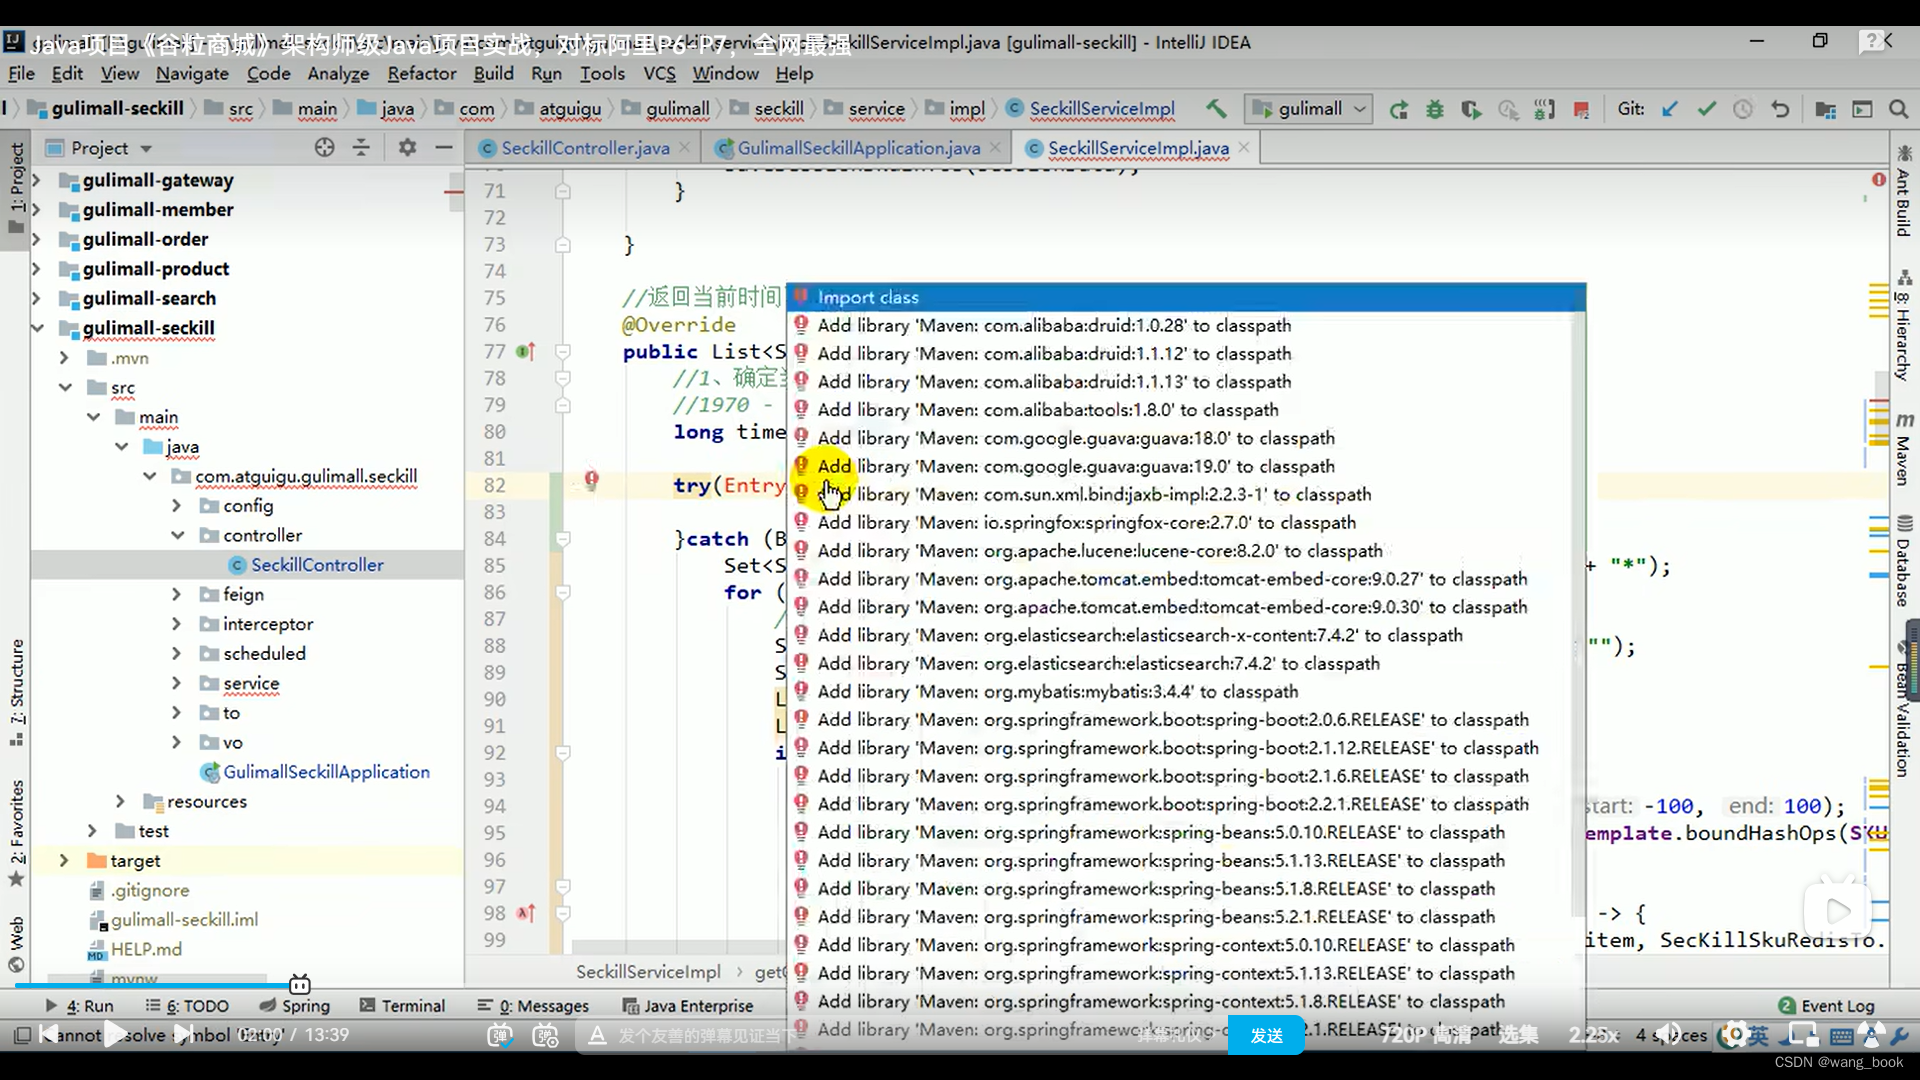Select GulimallSeckillApplication tab in editor
Viewport: 1920px width, 1080px height.
click(858, 148)
